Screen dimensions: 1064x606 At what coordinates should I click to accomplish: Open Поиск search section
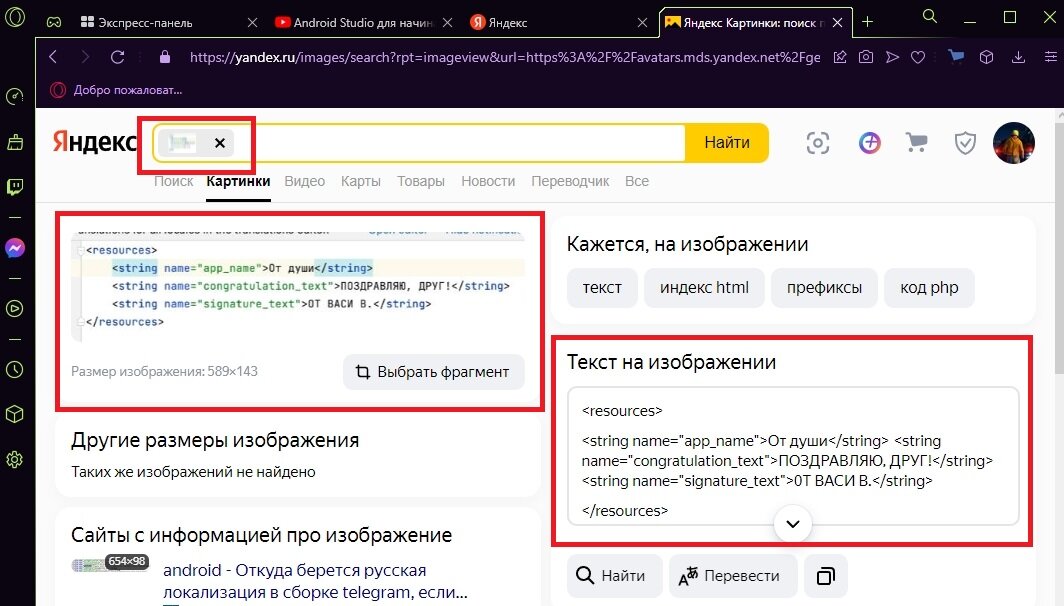click(174, 181)
